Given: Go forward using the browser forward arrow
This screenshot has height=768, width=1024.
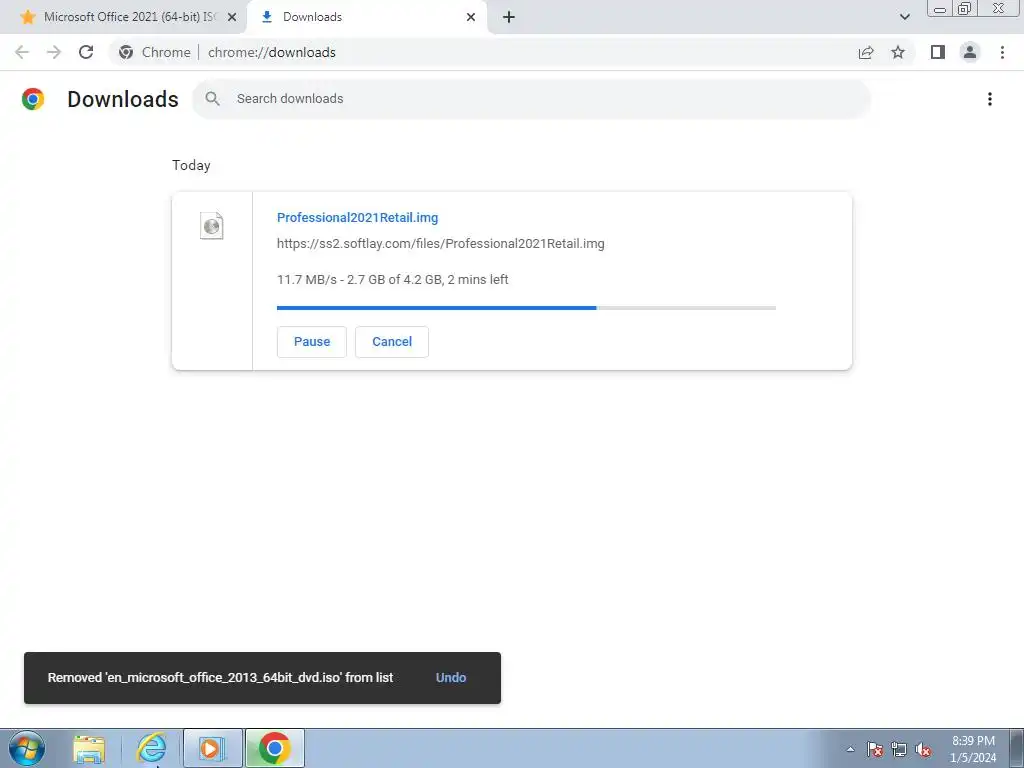Looking at the screenshot, I should click(x=54, y=52).
